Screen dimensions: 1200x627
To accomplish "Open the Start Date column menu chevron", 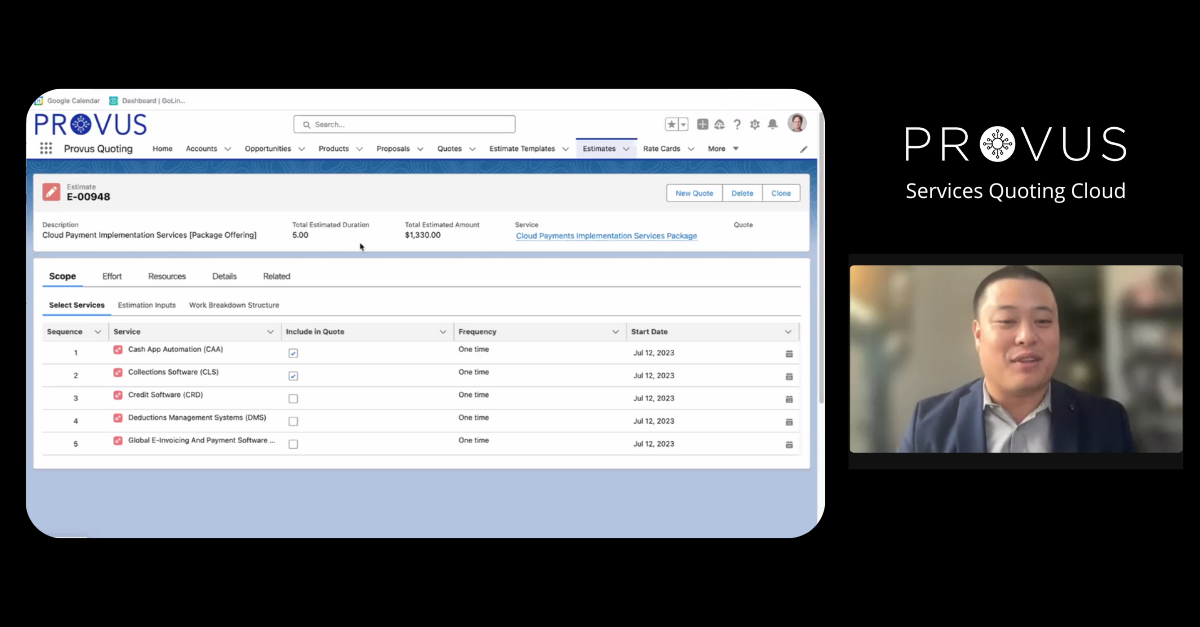I will (788, 331).
